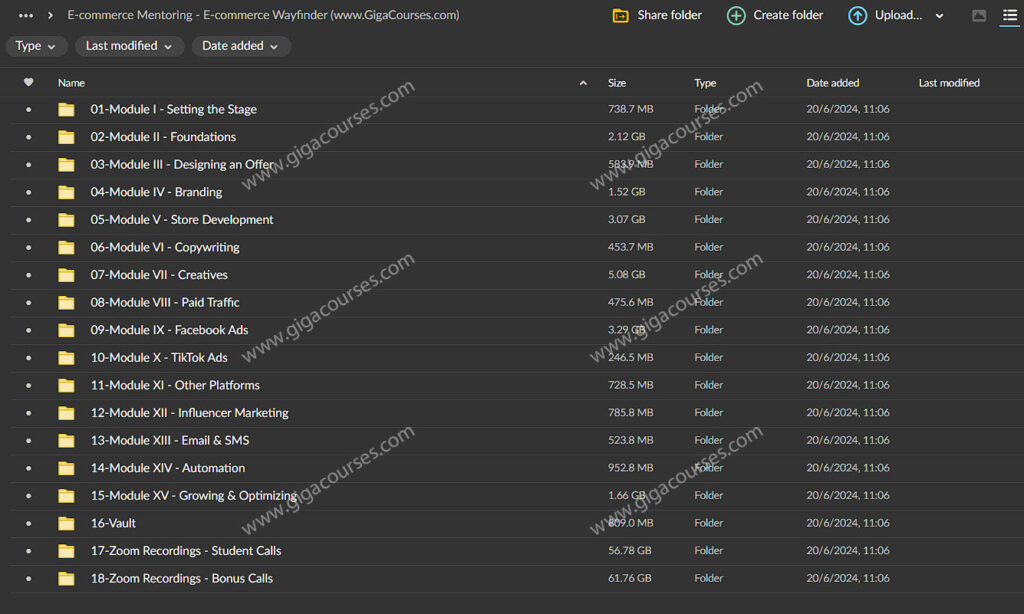
Task: Click the Share folder icon
Action: click(x=621, y=15)
